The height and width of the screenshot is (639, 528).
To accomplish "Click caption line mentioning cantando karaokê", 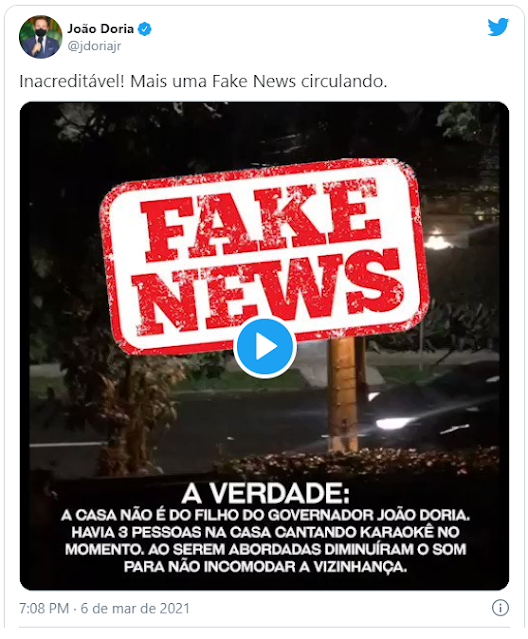I will pos(265,532).
